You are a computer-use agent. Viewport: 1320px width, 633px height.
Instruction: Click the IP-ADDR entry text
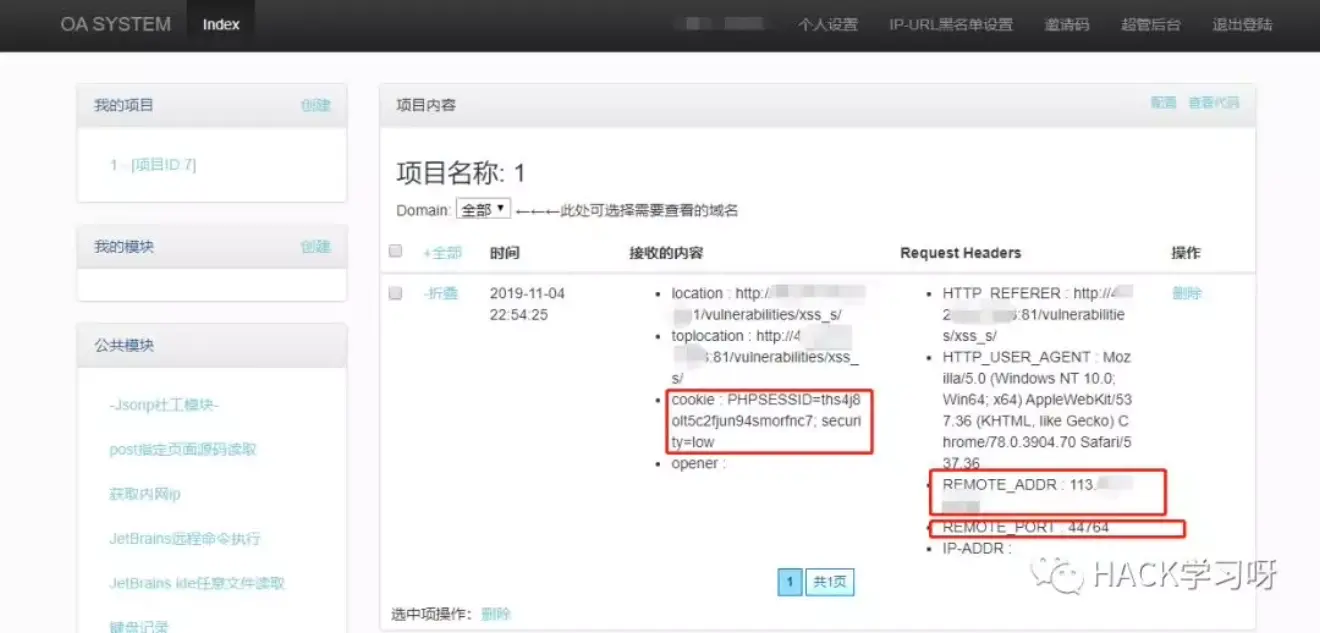pyautogui.click(x=977, y=548)
